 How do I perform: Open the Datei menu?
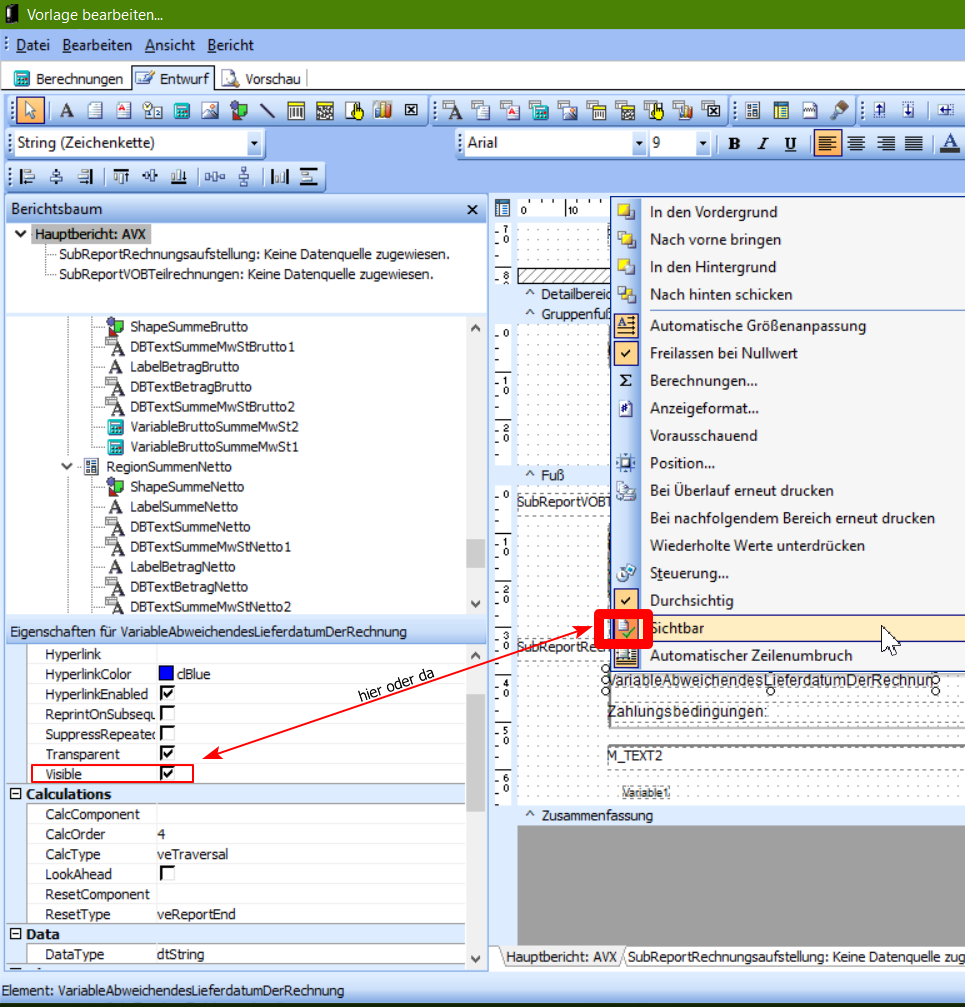coord(33,45)
